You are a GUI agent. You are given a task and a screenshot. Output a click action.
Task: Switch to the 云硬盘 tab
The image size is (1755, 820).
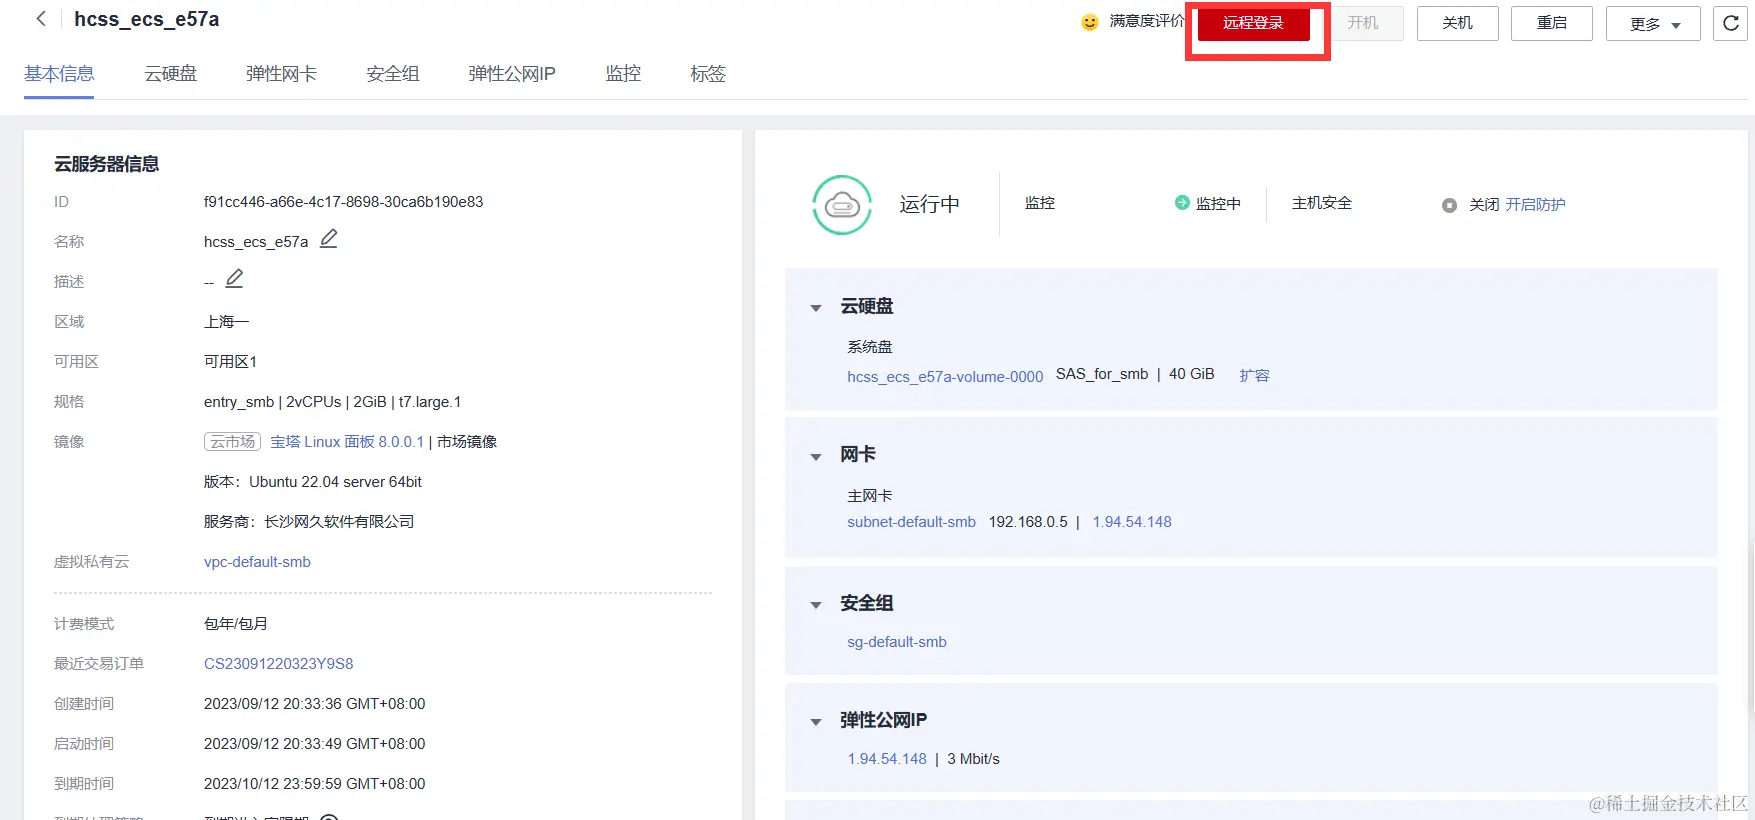point(171,74)
